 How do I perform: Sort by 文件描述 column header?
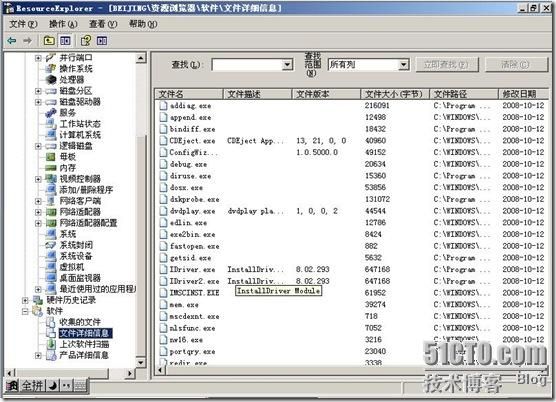[x=257, y=94]
